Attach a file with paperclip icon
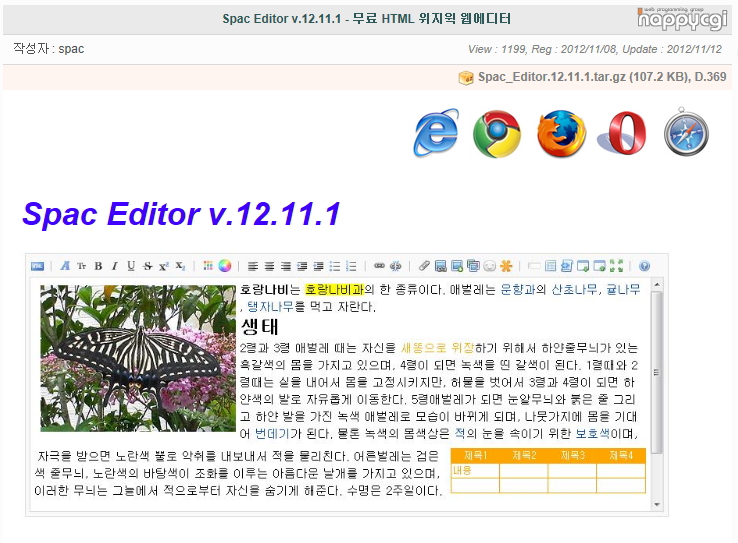The height and width of the screenshot is (543, 738). 424,266
